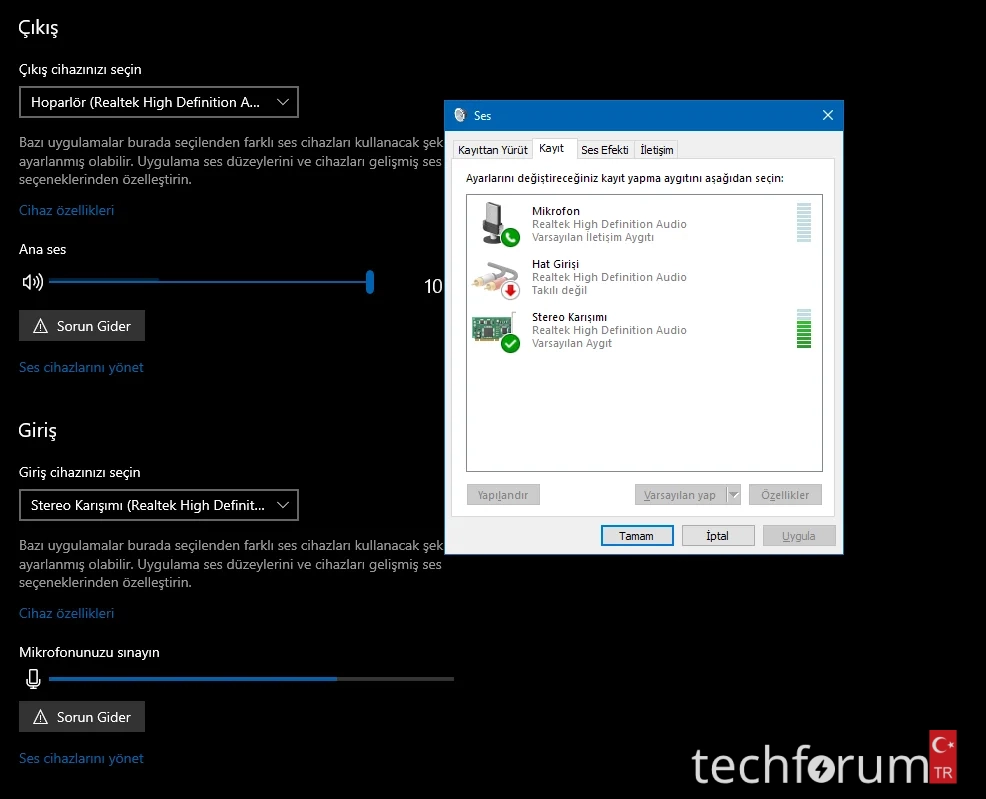The height and width of the screenshot is (799, 986).
Task: Click the 'Varsayılan İletişim Aygıtı' status text
Action: [593, 237]
